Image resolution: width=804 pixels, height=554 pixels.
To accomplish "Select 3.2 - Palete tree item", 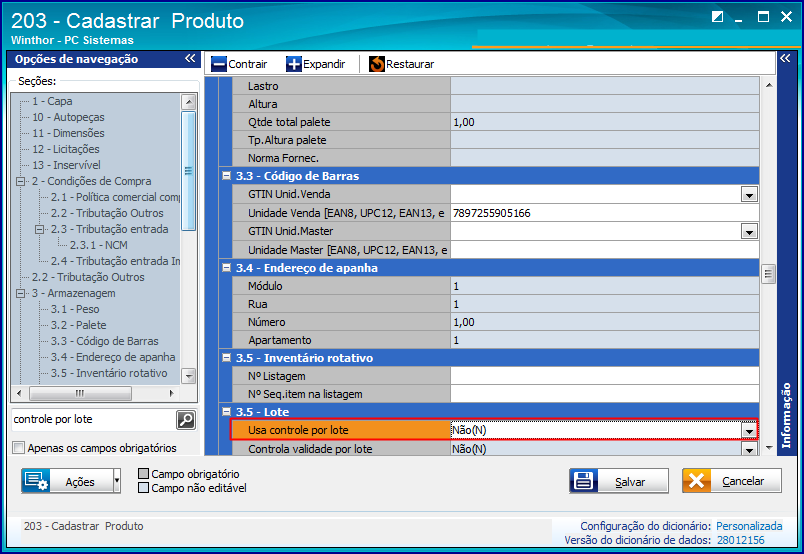I will [78, 325].
